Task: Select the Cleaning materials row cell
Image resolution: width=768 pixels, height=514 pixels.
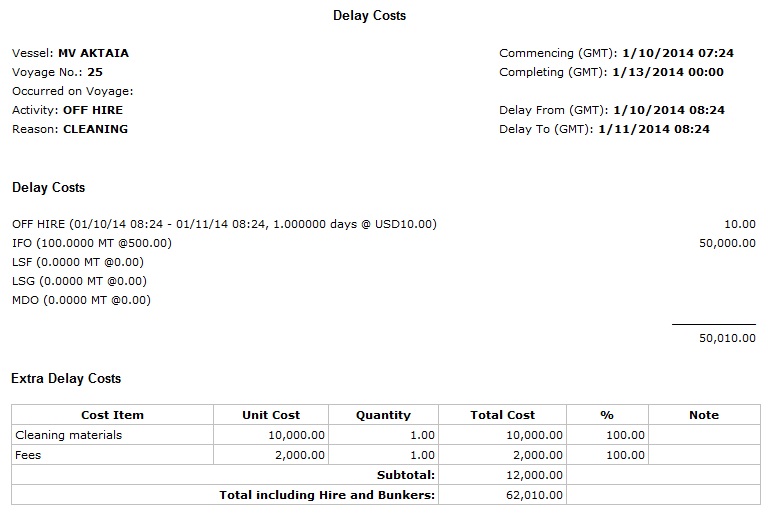Action: tap(68, 435)
